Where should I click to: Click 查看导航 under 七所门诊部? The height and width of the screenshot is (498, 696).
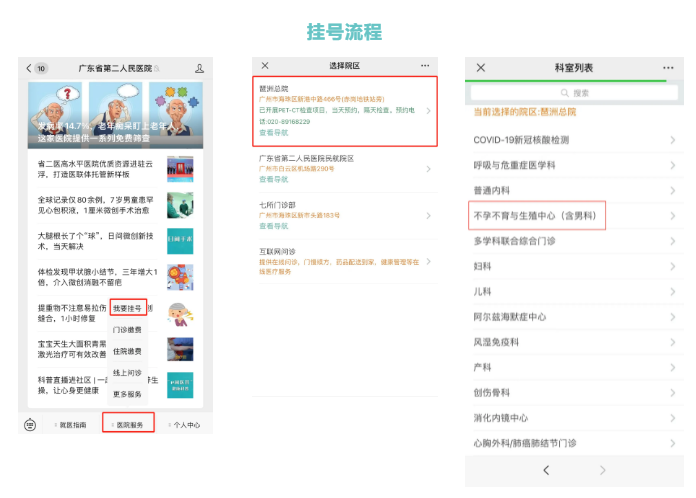pyautogui.click(x=273, y=226)
